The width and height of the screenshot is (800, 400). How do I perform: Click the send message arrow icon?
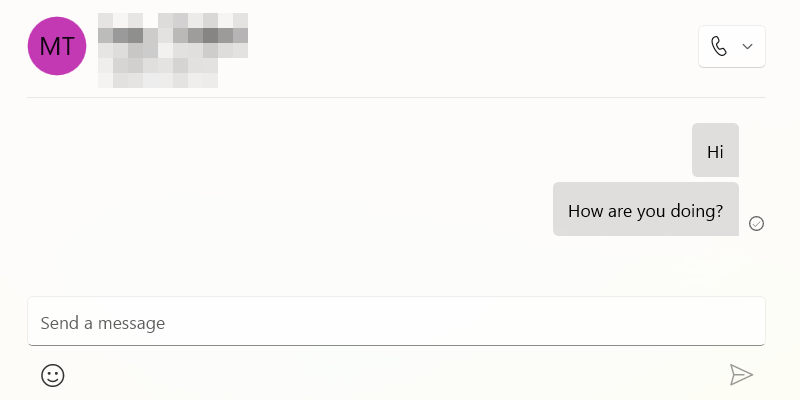point(740,375)
